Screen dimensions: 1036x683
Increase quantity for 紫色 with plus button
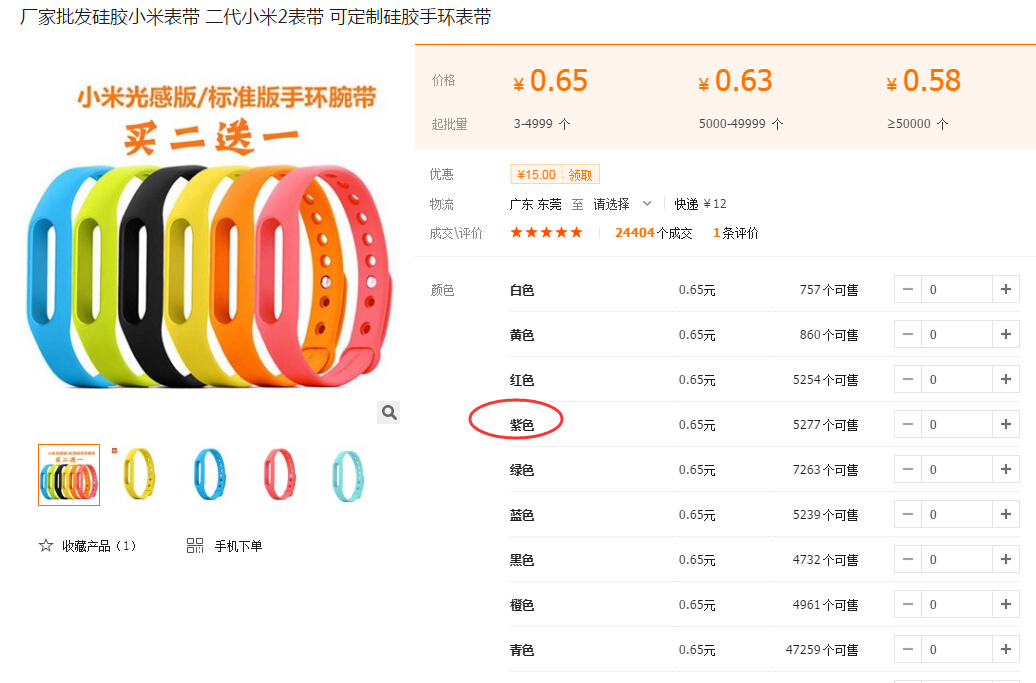(x=1006, y=424)
